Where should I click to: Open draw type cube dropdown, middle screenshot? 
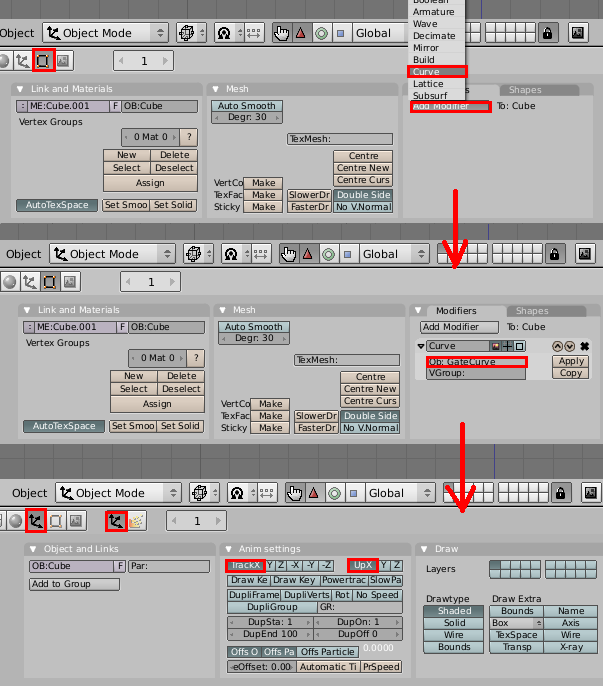[198, 254]
